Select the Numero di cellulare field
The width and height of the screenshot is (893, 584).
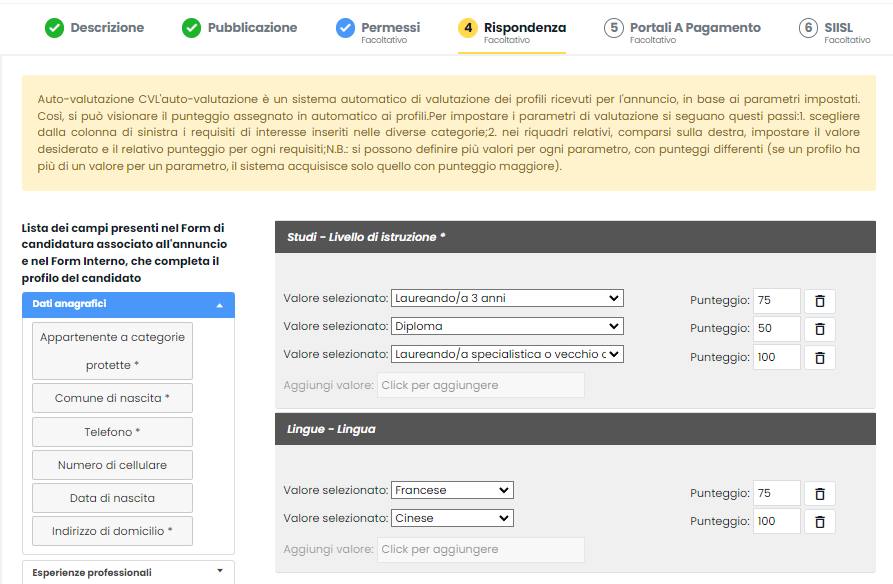click(x=112, y=465)
